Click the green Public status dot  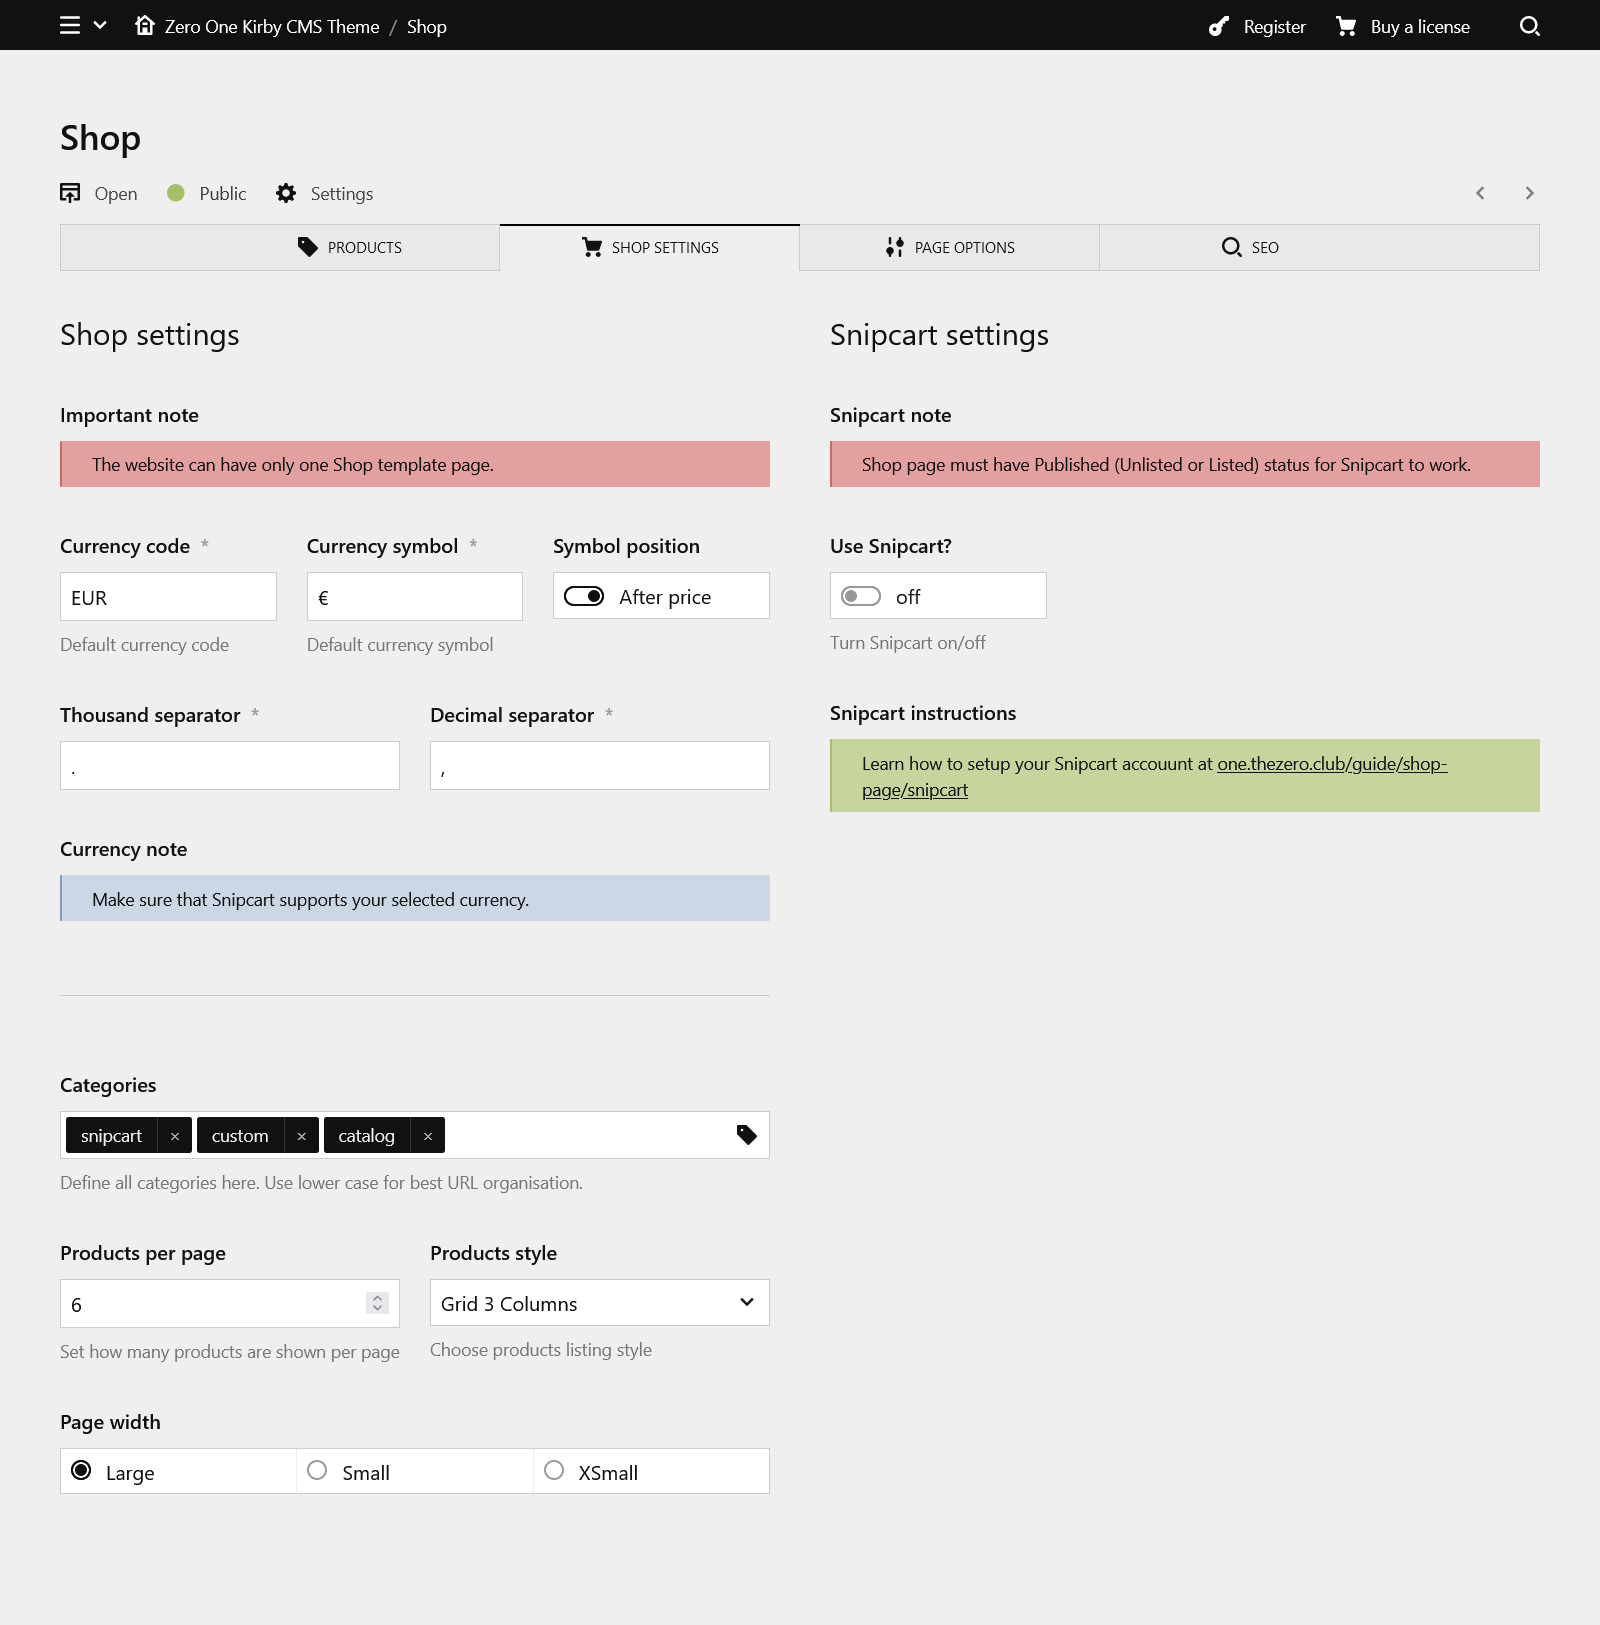(176, 193)
